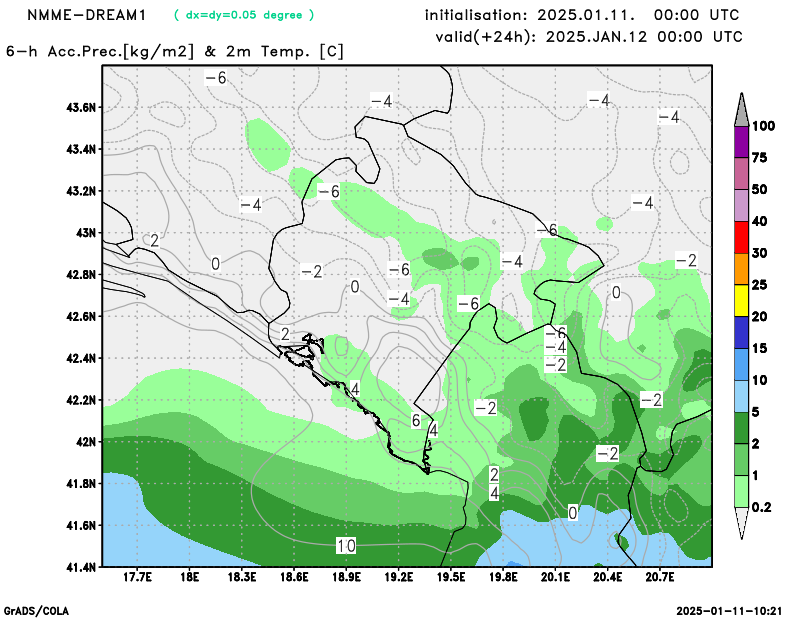The height and width of the screenshot is (618, 800).
Task: Click the 2025-01-11-10:21 timestamp
Action: point(729,611)
